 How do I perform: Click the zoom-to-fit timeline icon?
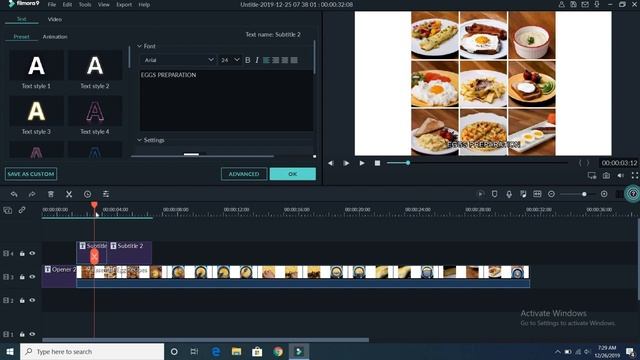(x=537, y=194)
